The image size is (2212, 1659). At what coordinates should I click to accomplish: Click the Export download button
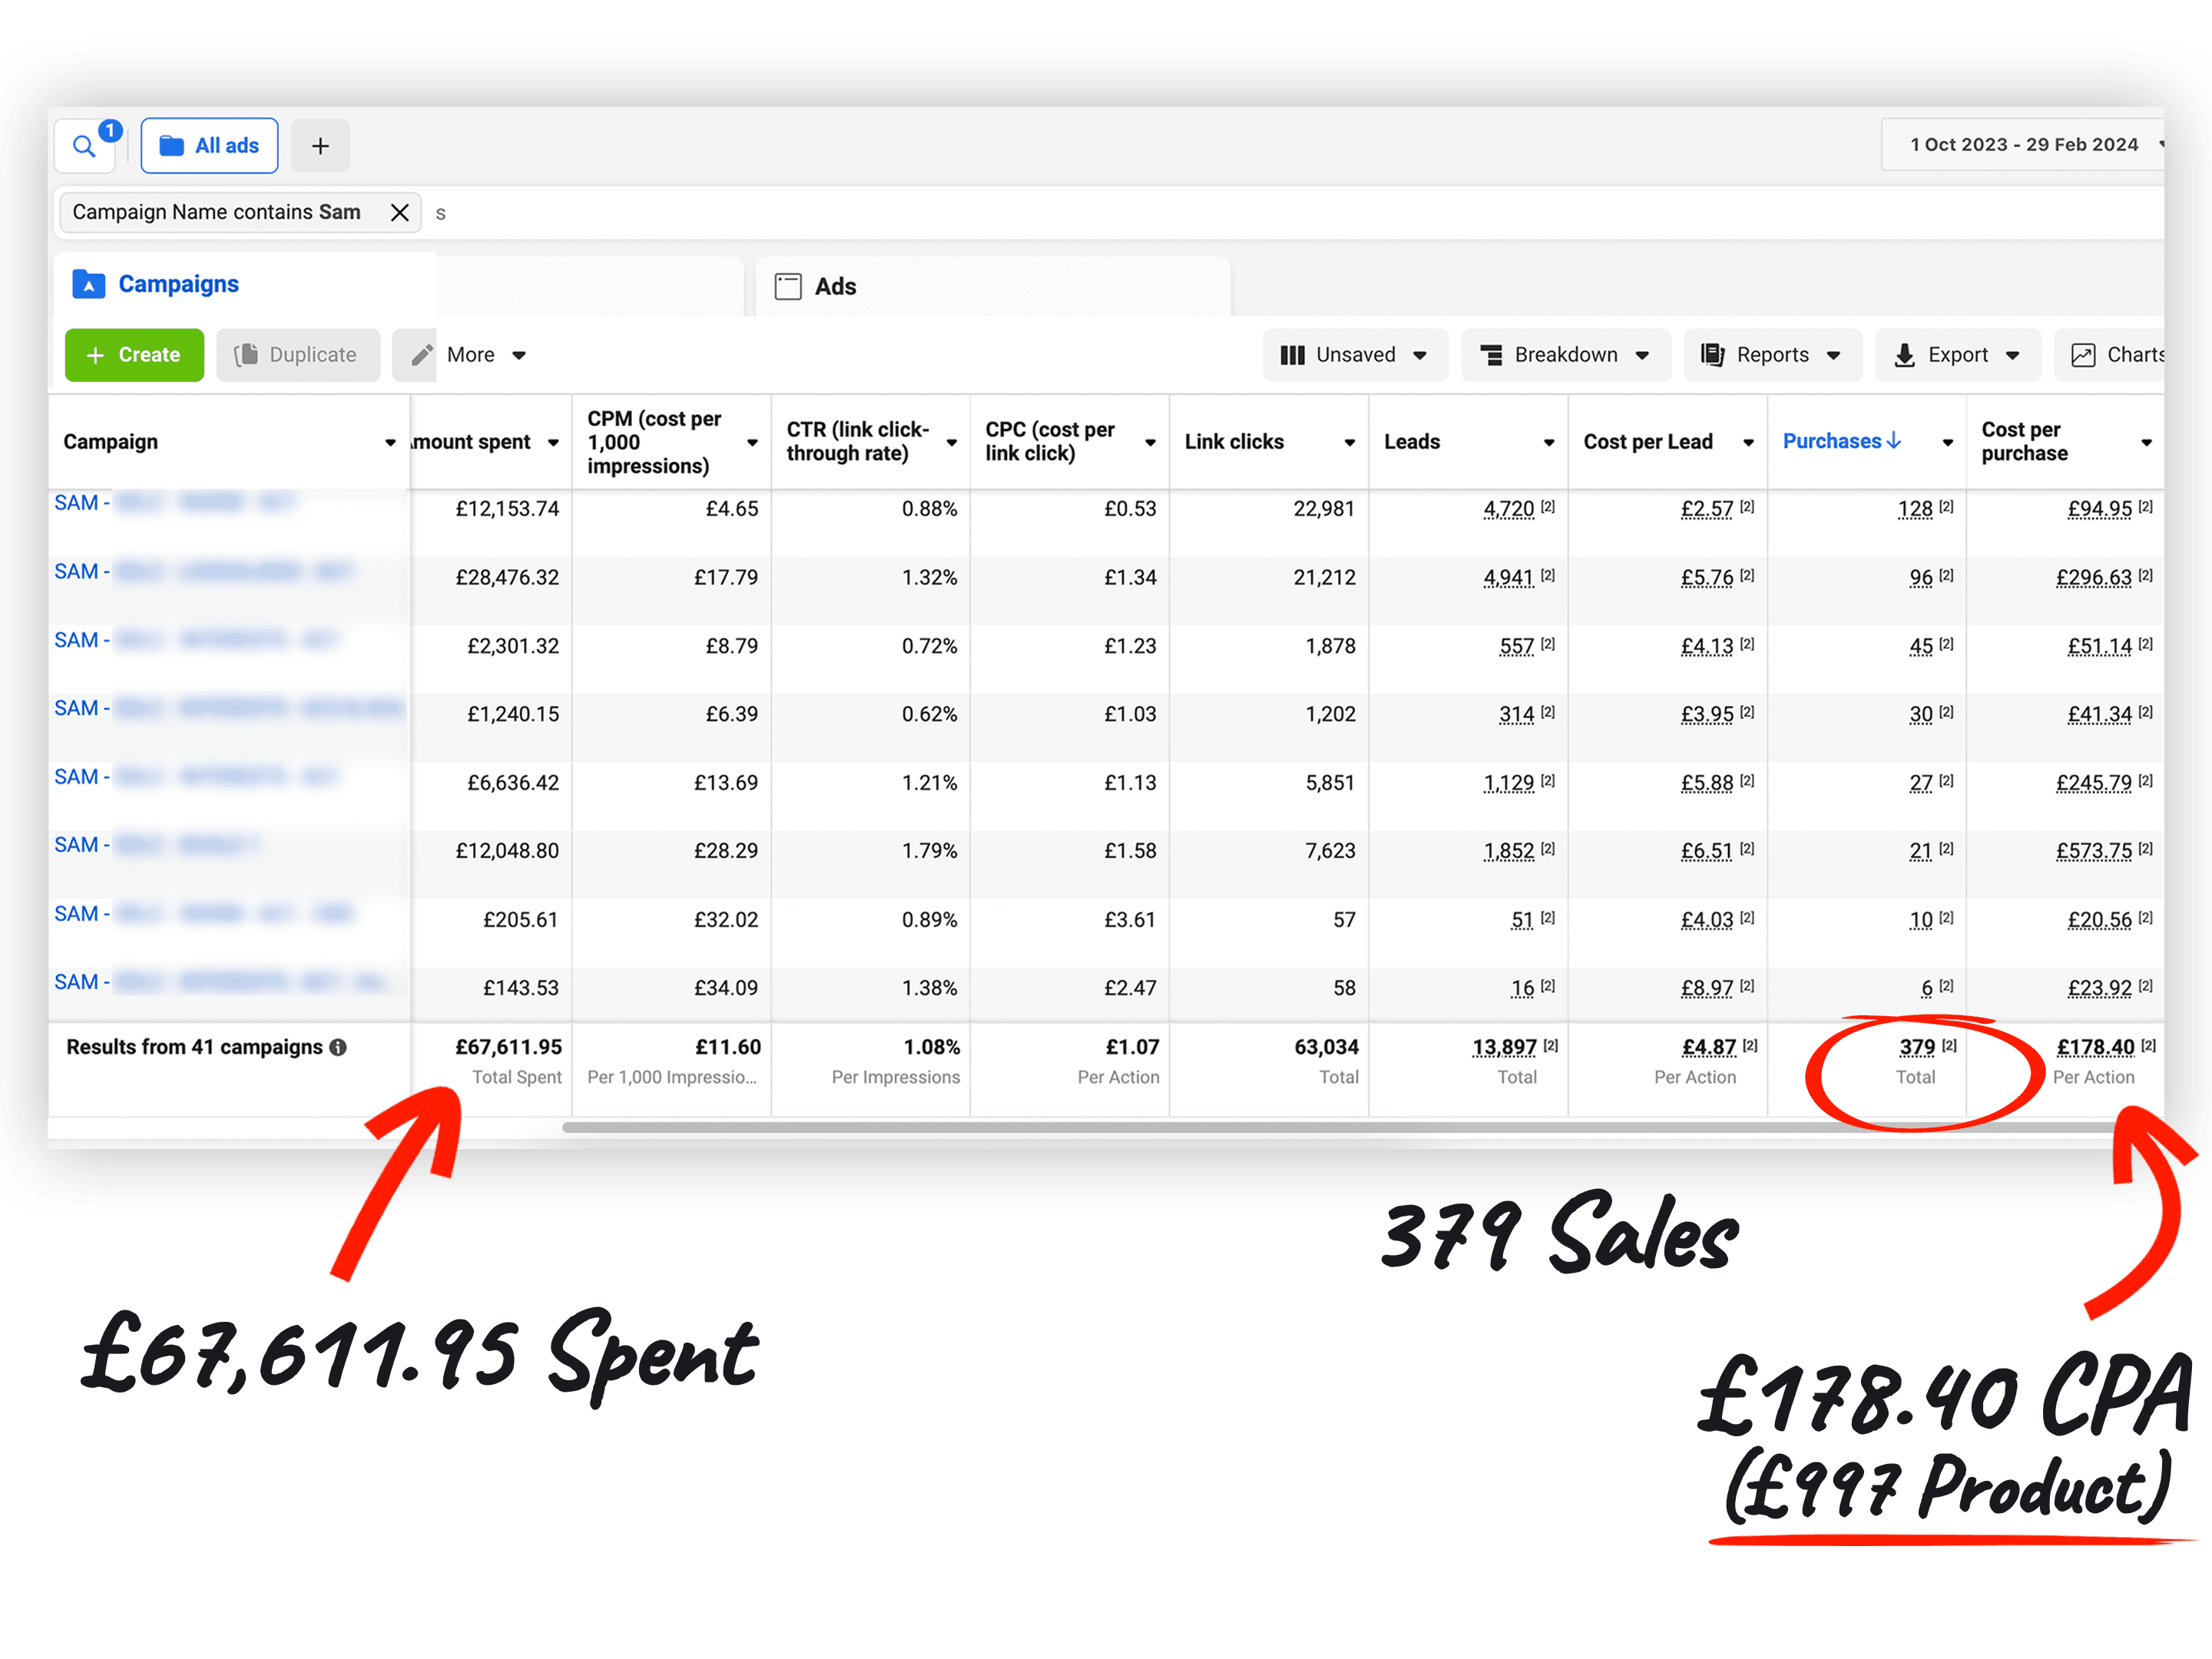[x=1957, y=355]
